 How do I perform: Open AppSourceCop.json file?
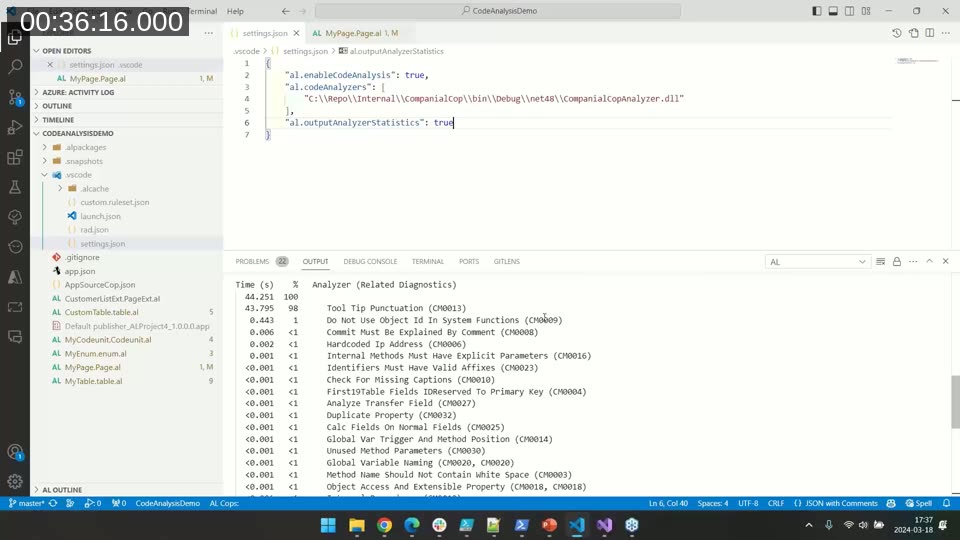(100, 285)
